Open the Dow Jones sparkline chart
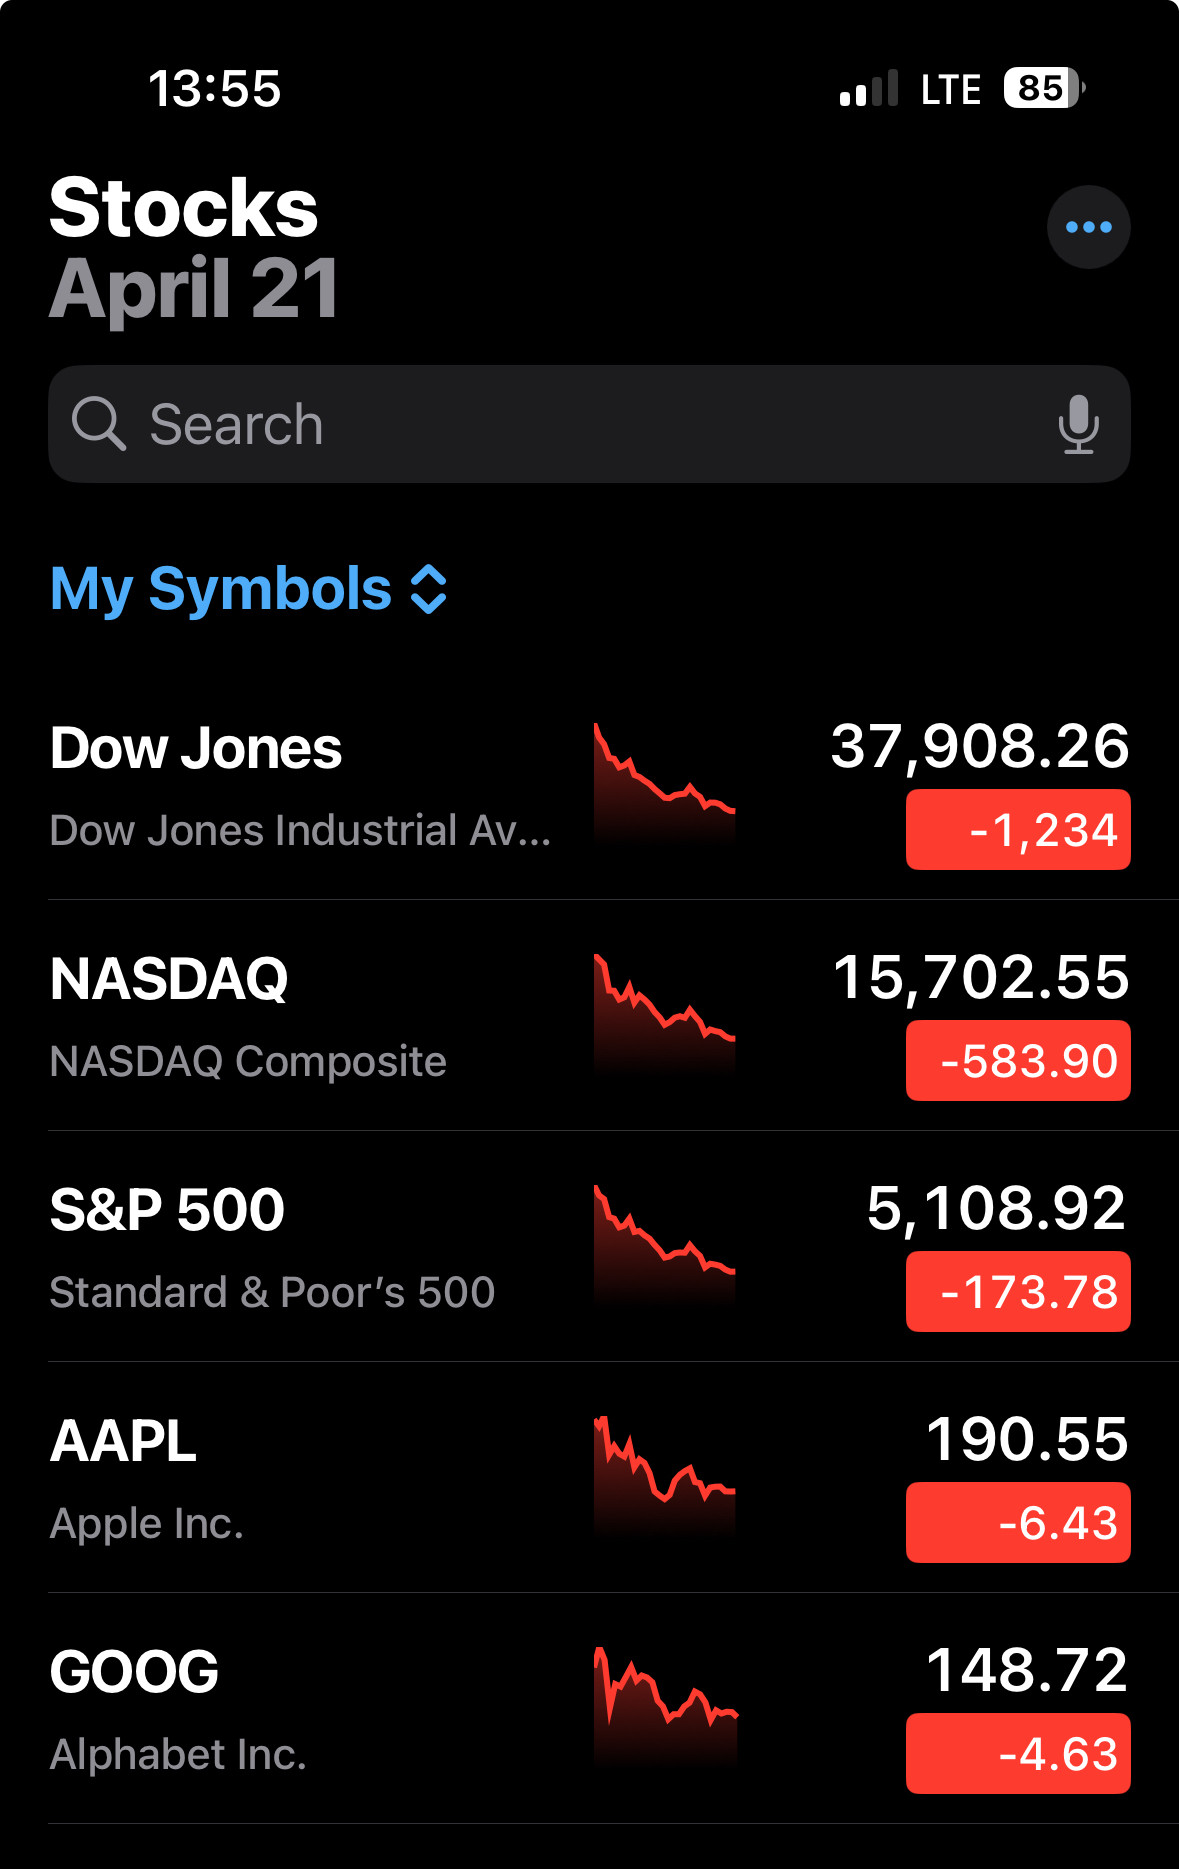The image size is (1179, 1869). 665,784
